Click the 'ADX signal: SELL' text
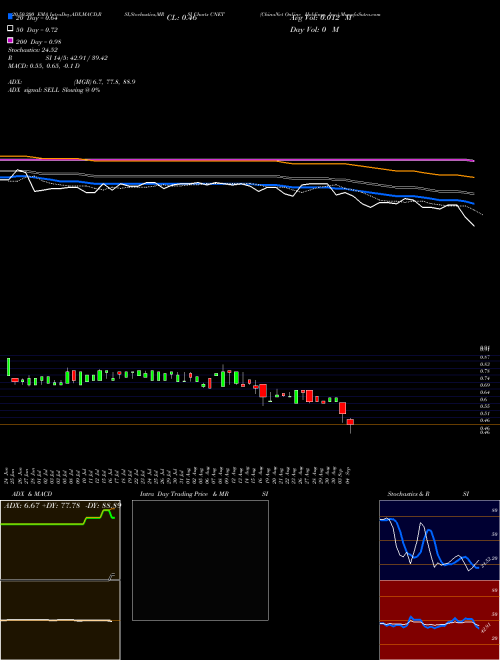 (x=34, y=90)
